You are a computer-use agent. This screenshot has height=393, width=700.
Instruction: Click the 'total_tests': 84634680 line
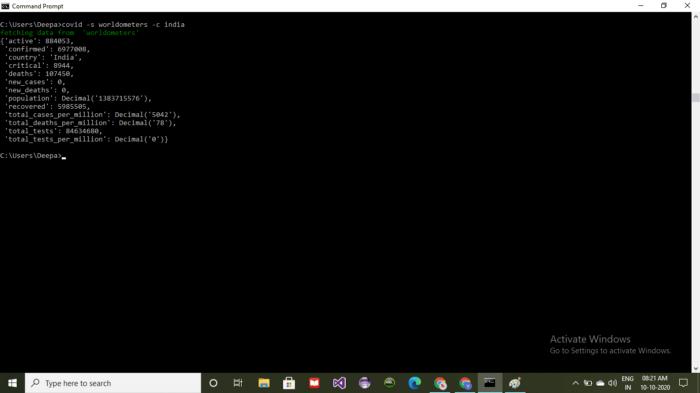tap(53, 131)
